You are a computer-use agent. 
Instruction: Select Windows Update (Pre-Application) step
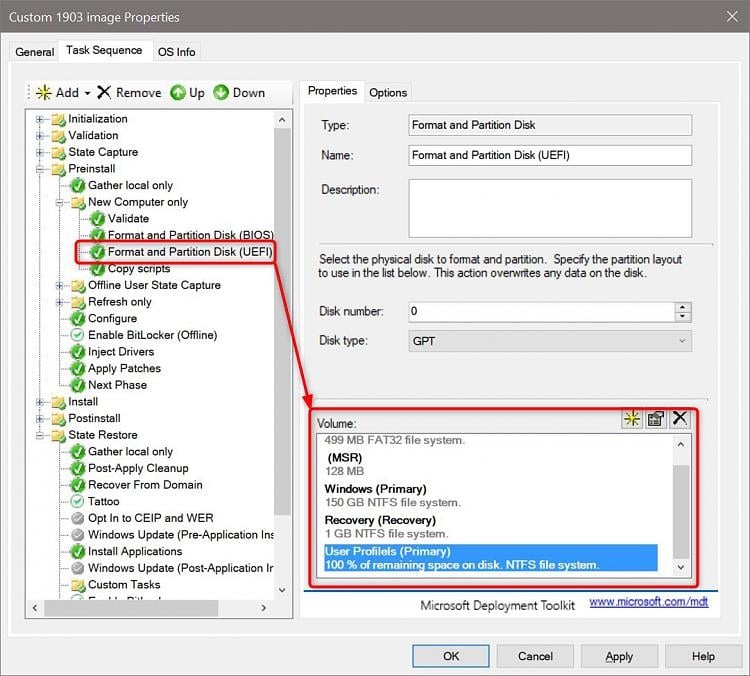(180, 535)
